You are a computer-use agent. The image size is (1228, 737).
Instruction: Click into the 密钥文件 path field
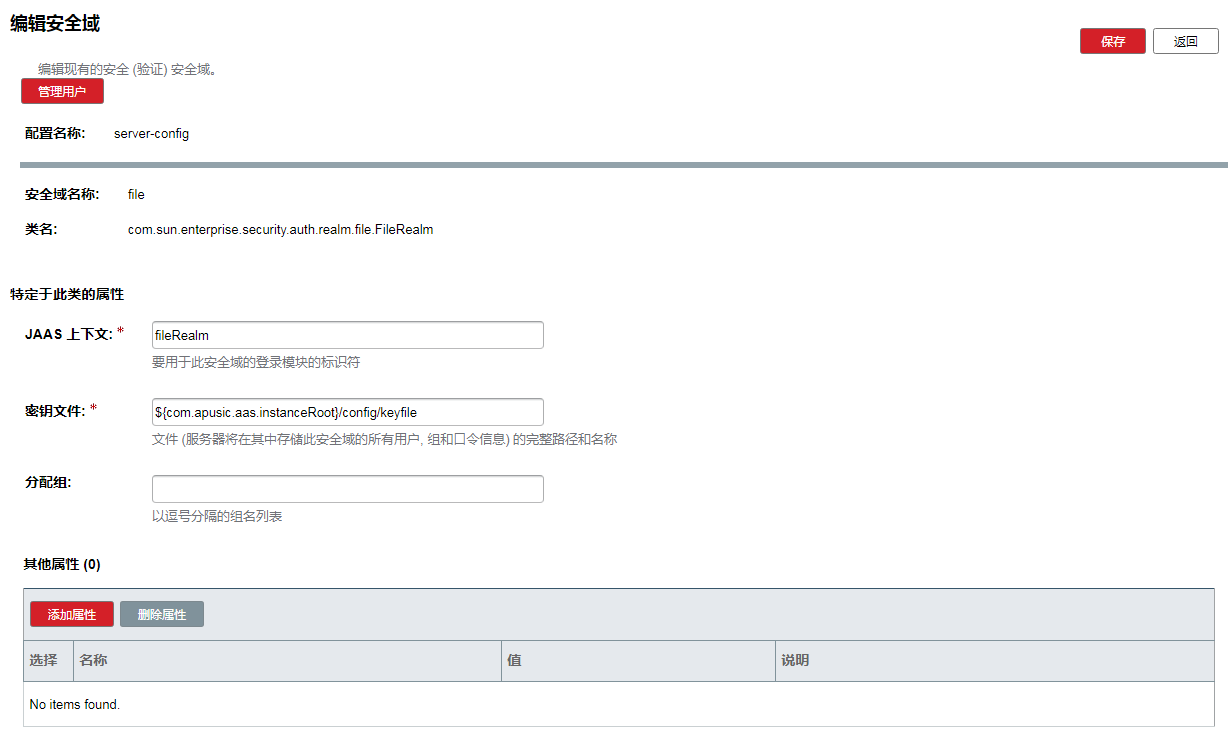347,412
